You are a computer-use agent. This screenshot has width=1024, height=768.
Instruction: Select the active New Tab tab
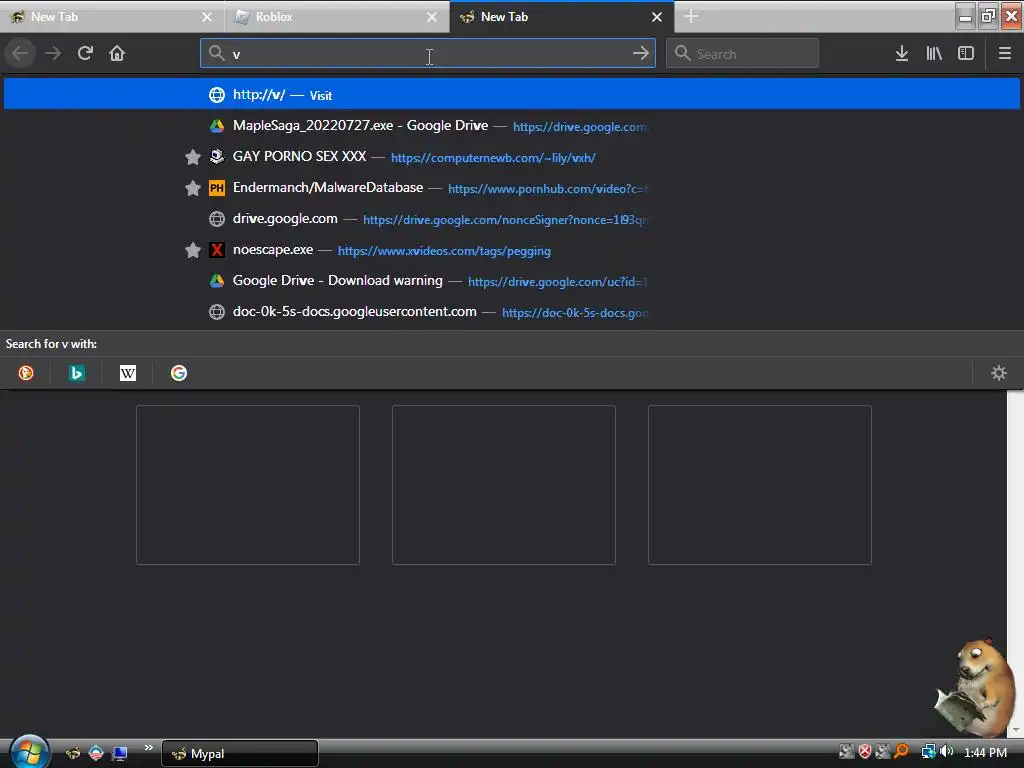pyautogui.click(x=562, y=17)
